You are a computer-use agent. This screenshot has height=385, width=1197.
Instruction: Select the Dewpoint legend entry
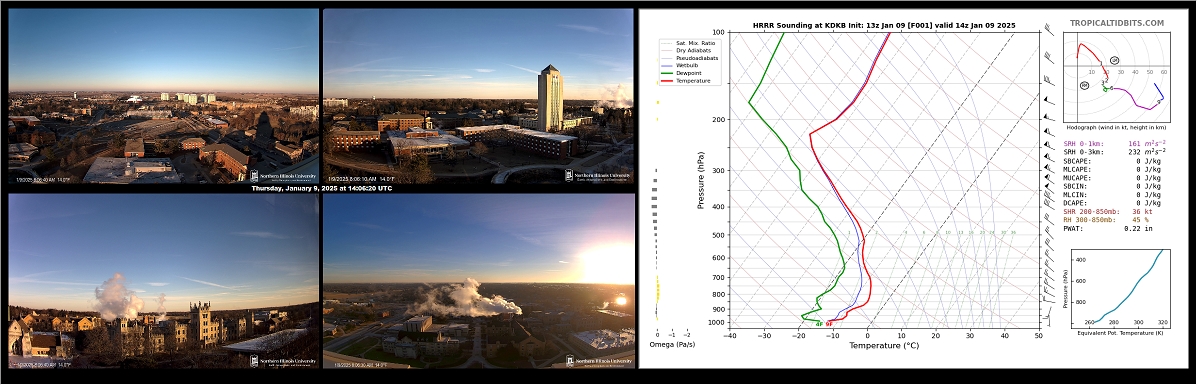[682, 73]
